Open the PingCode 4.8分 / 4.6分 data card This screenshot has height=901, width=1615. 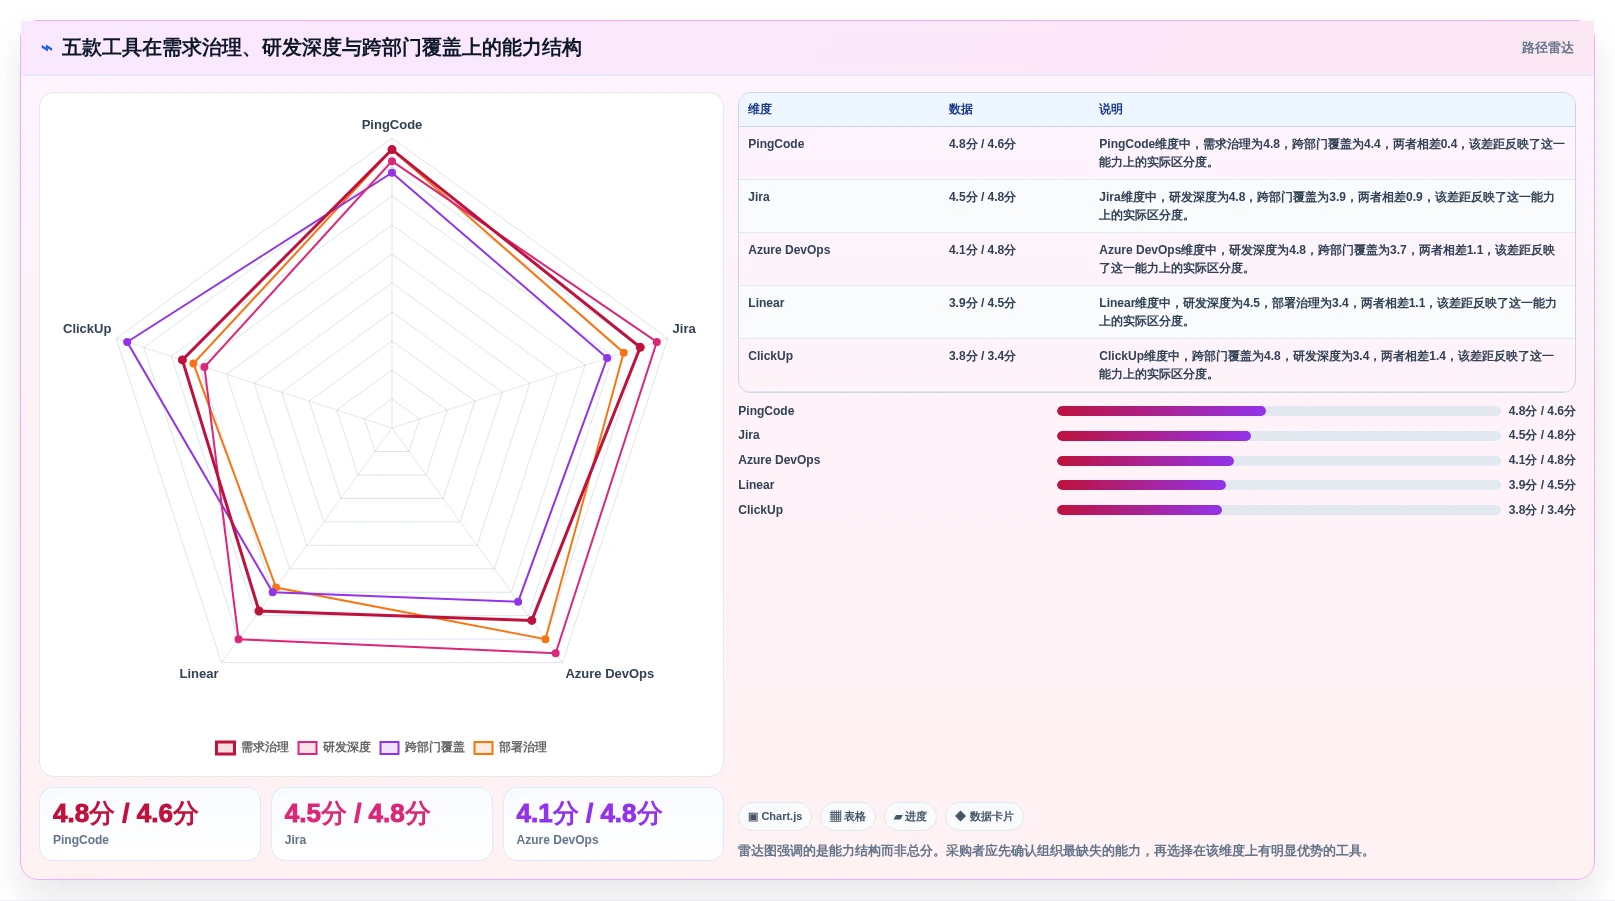coord(150,824)
